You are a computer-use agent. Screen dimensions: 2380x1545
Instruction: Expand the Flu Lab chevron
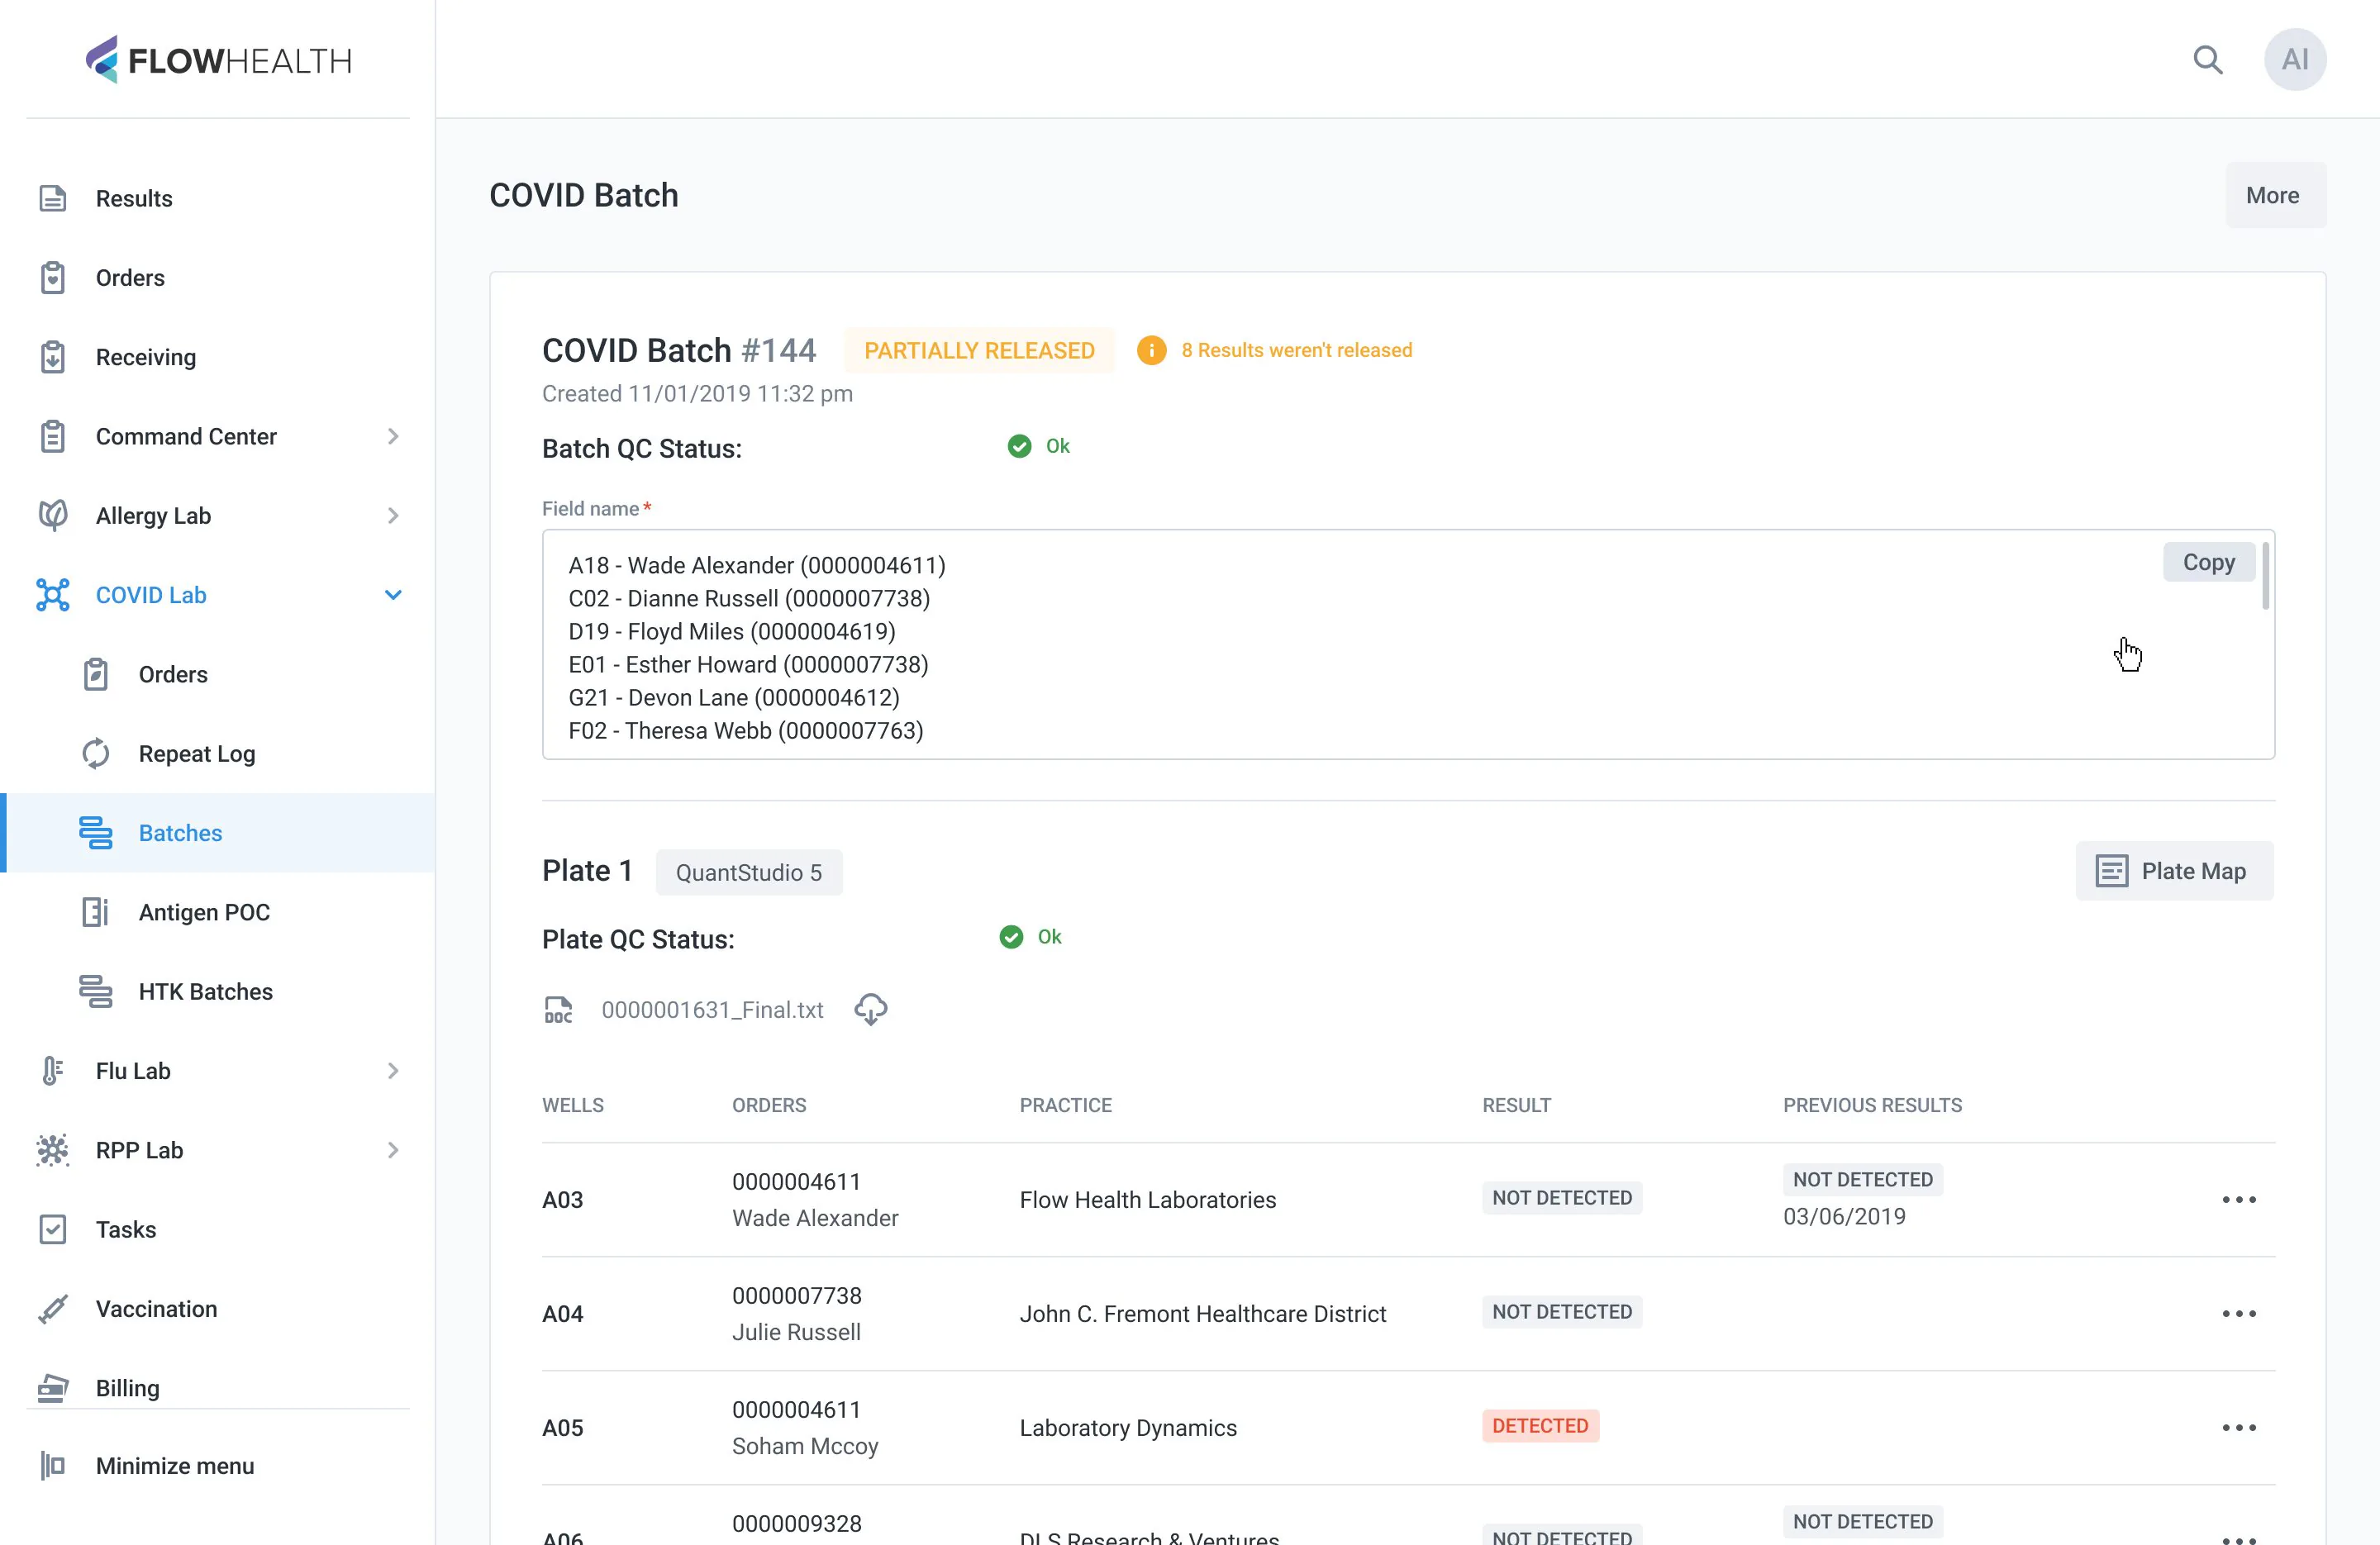393,1071
